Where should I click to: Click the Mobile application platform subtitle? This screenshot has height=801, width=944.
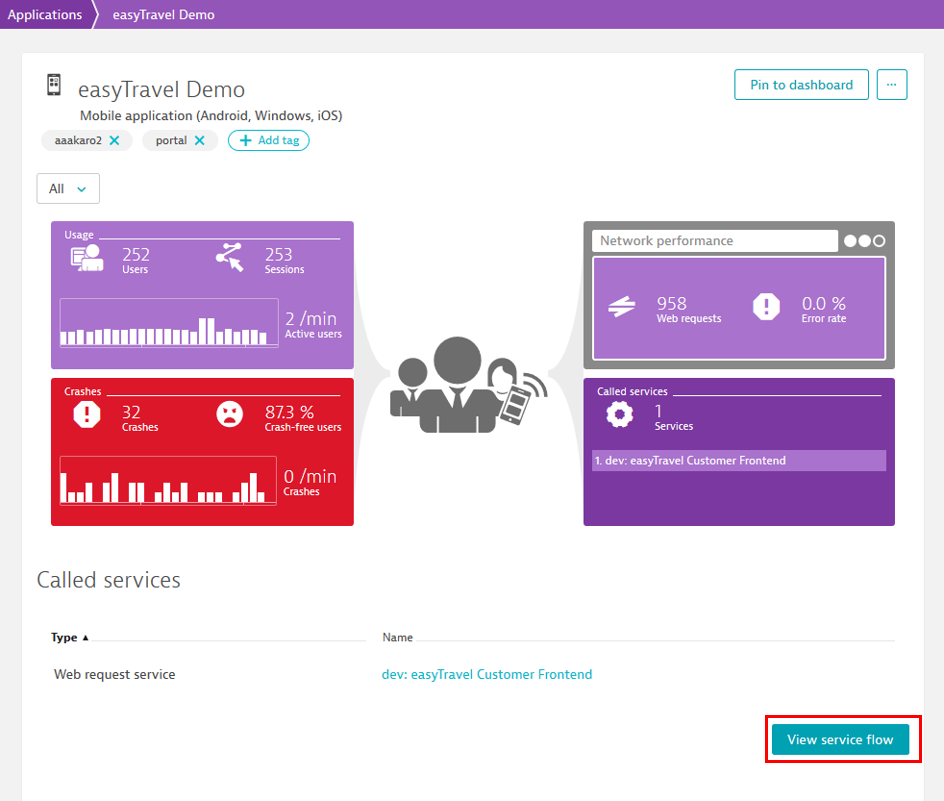[211, 116]
